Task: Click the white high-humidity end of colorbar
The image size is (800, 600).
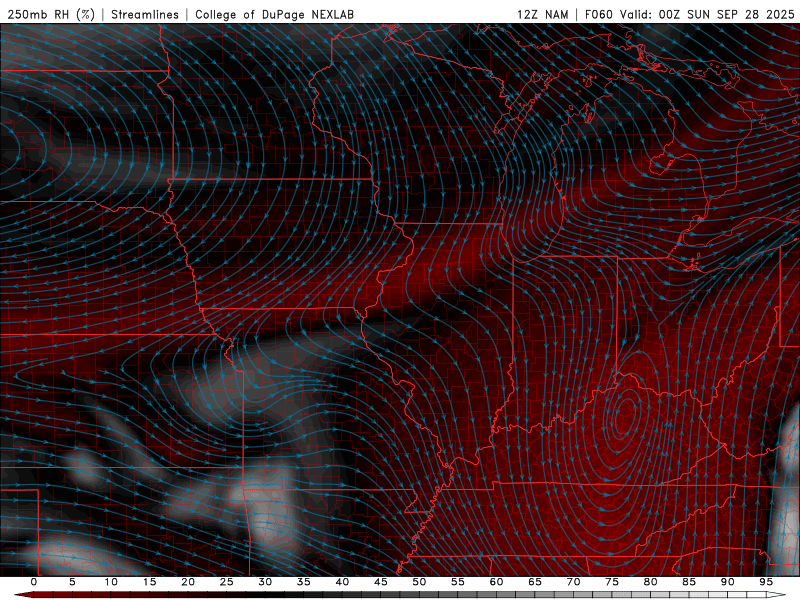Action: click(777, 595)
